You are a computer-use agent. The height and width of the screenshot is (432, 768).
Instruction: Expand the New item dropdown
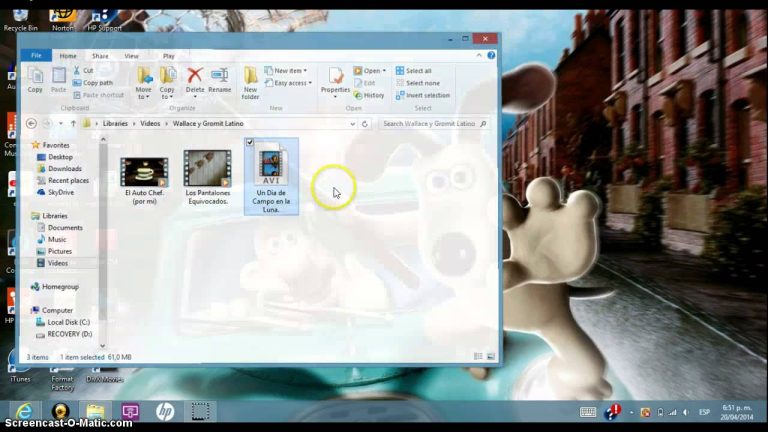305,71
